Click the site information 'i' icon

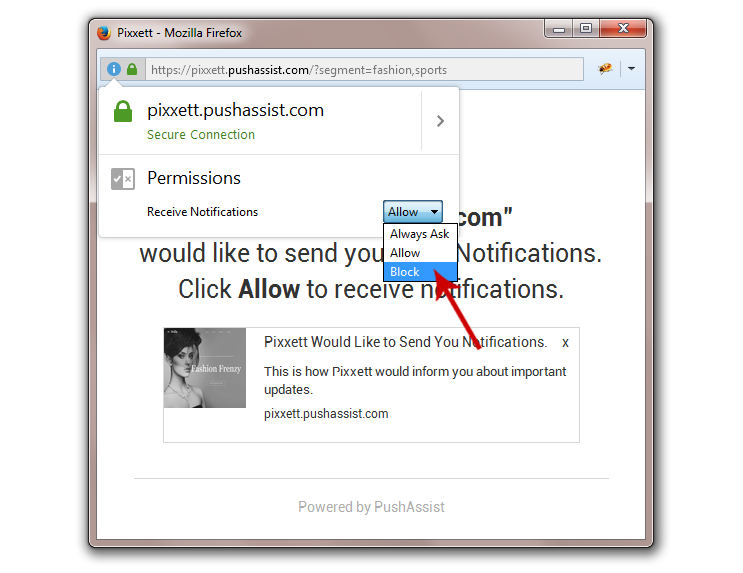tap(114, 69)
